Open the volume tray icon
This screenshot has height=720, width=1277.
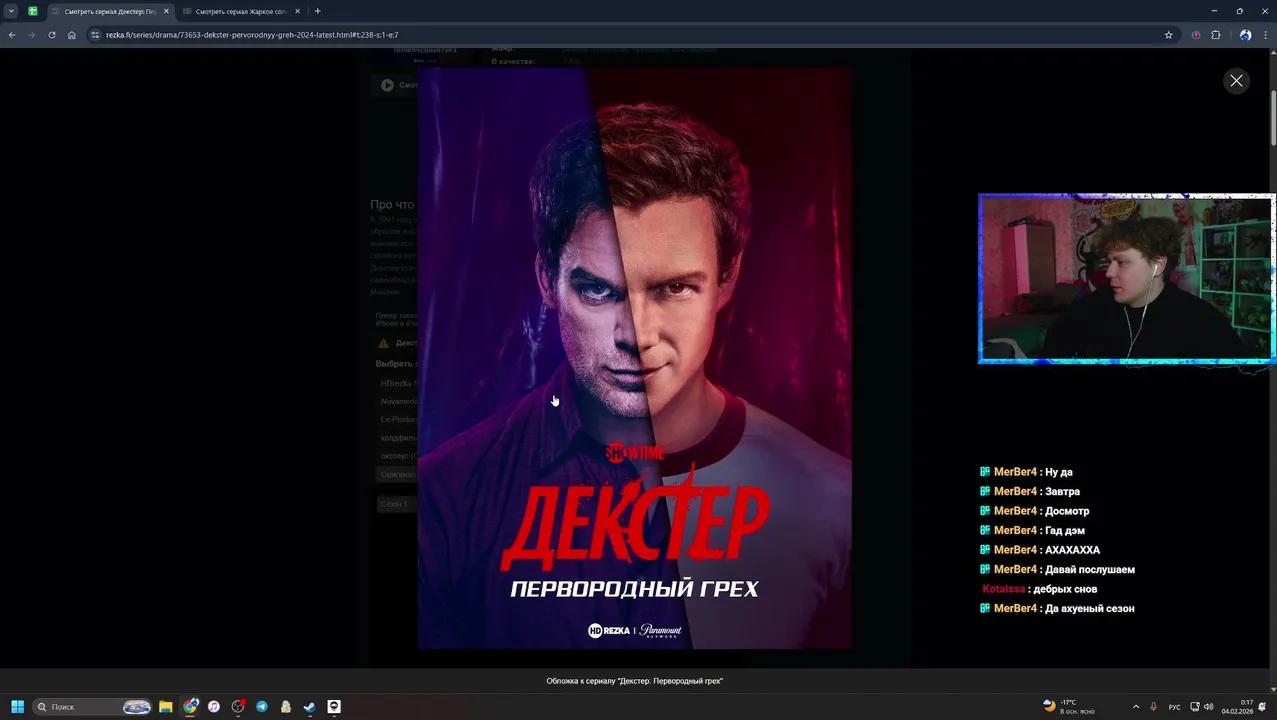point(1208,707)
